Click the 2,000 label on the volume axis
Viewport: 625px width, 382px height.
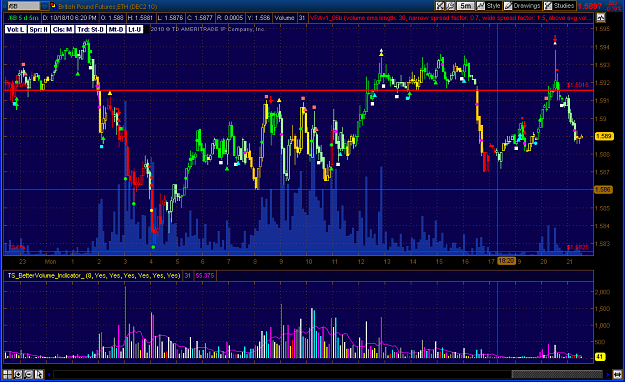tap(602, 292)
